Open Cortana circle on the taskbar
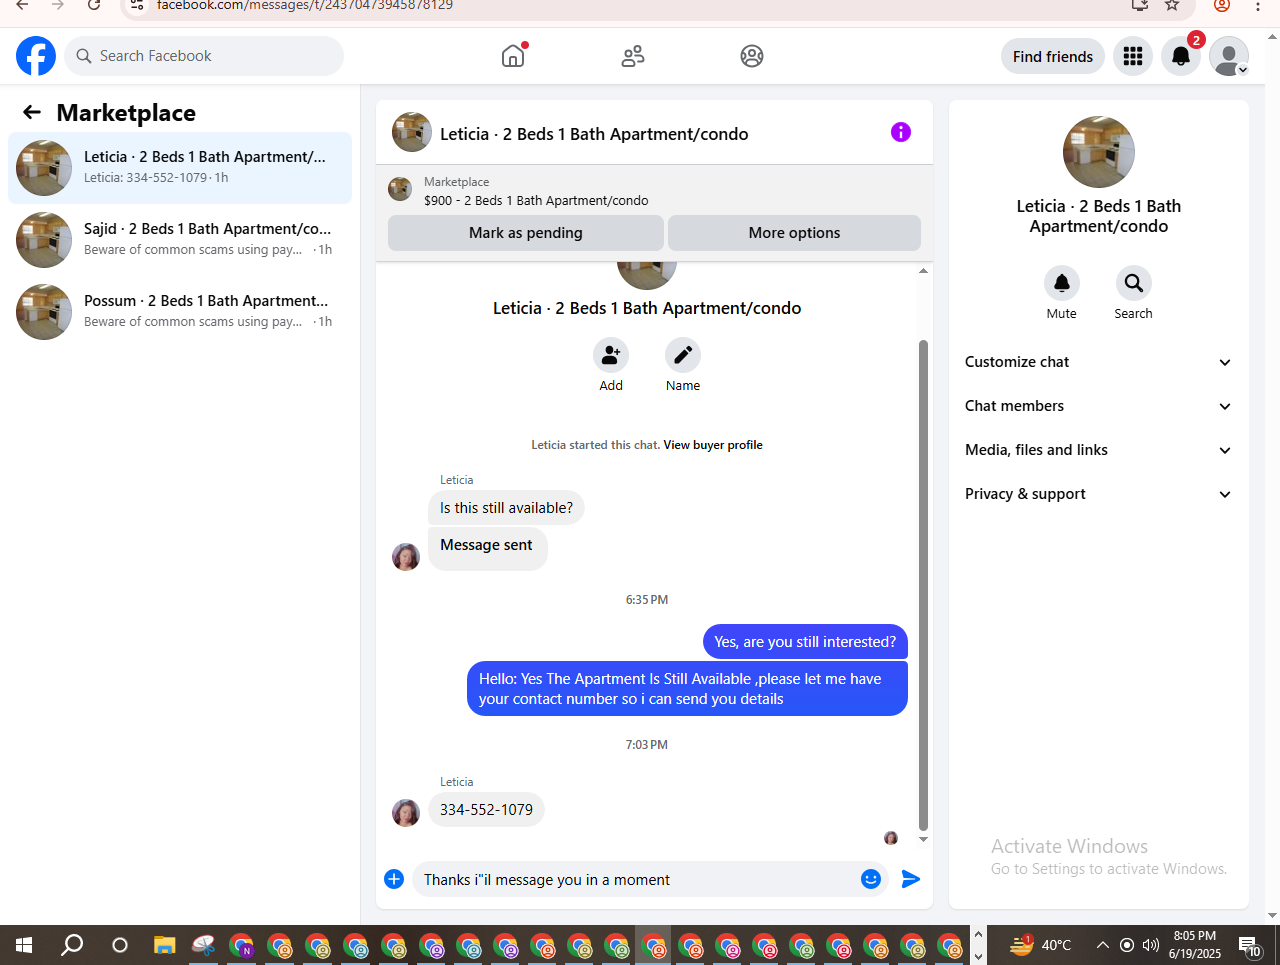The image size is (1280, 965). point(120,945)
